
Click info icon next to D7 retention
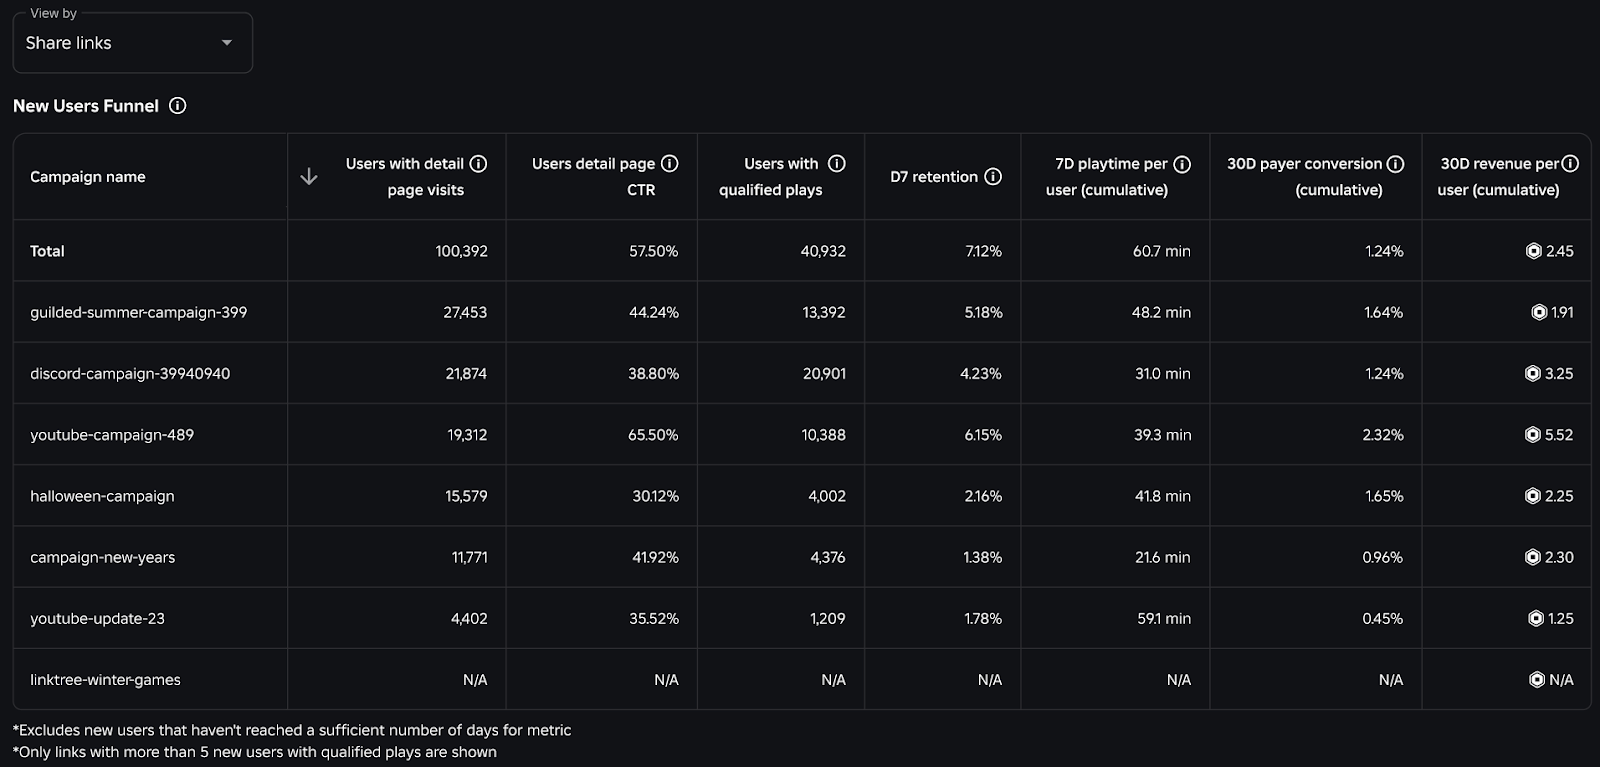pyautogui.click(x=993, y=177)
